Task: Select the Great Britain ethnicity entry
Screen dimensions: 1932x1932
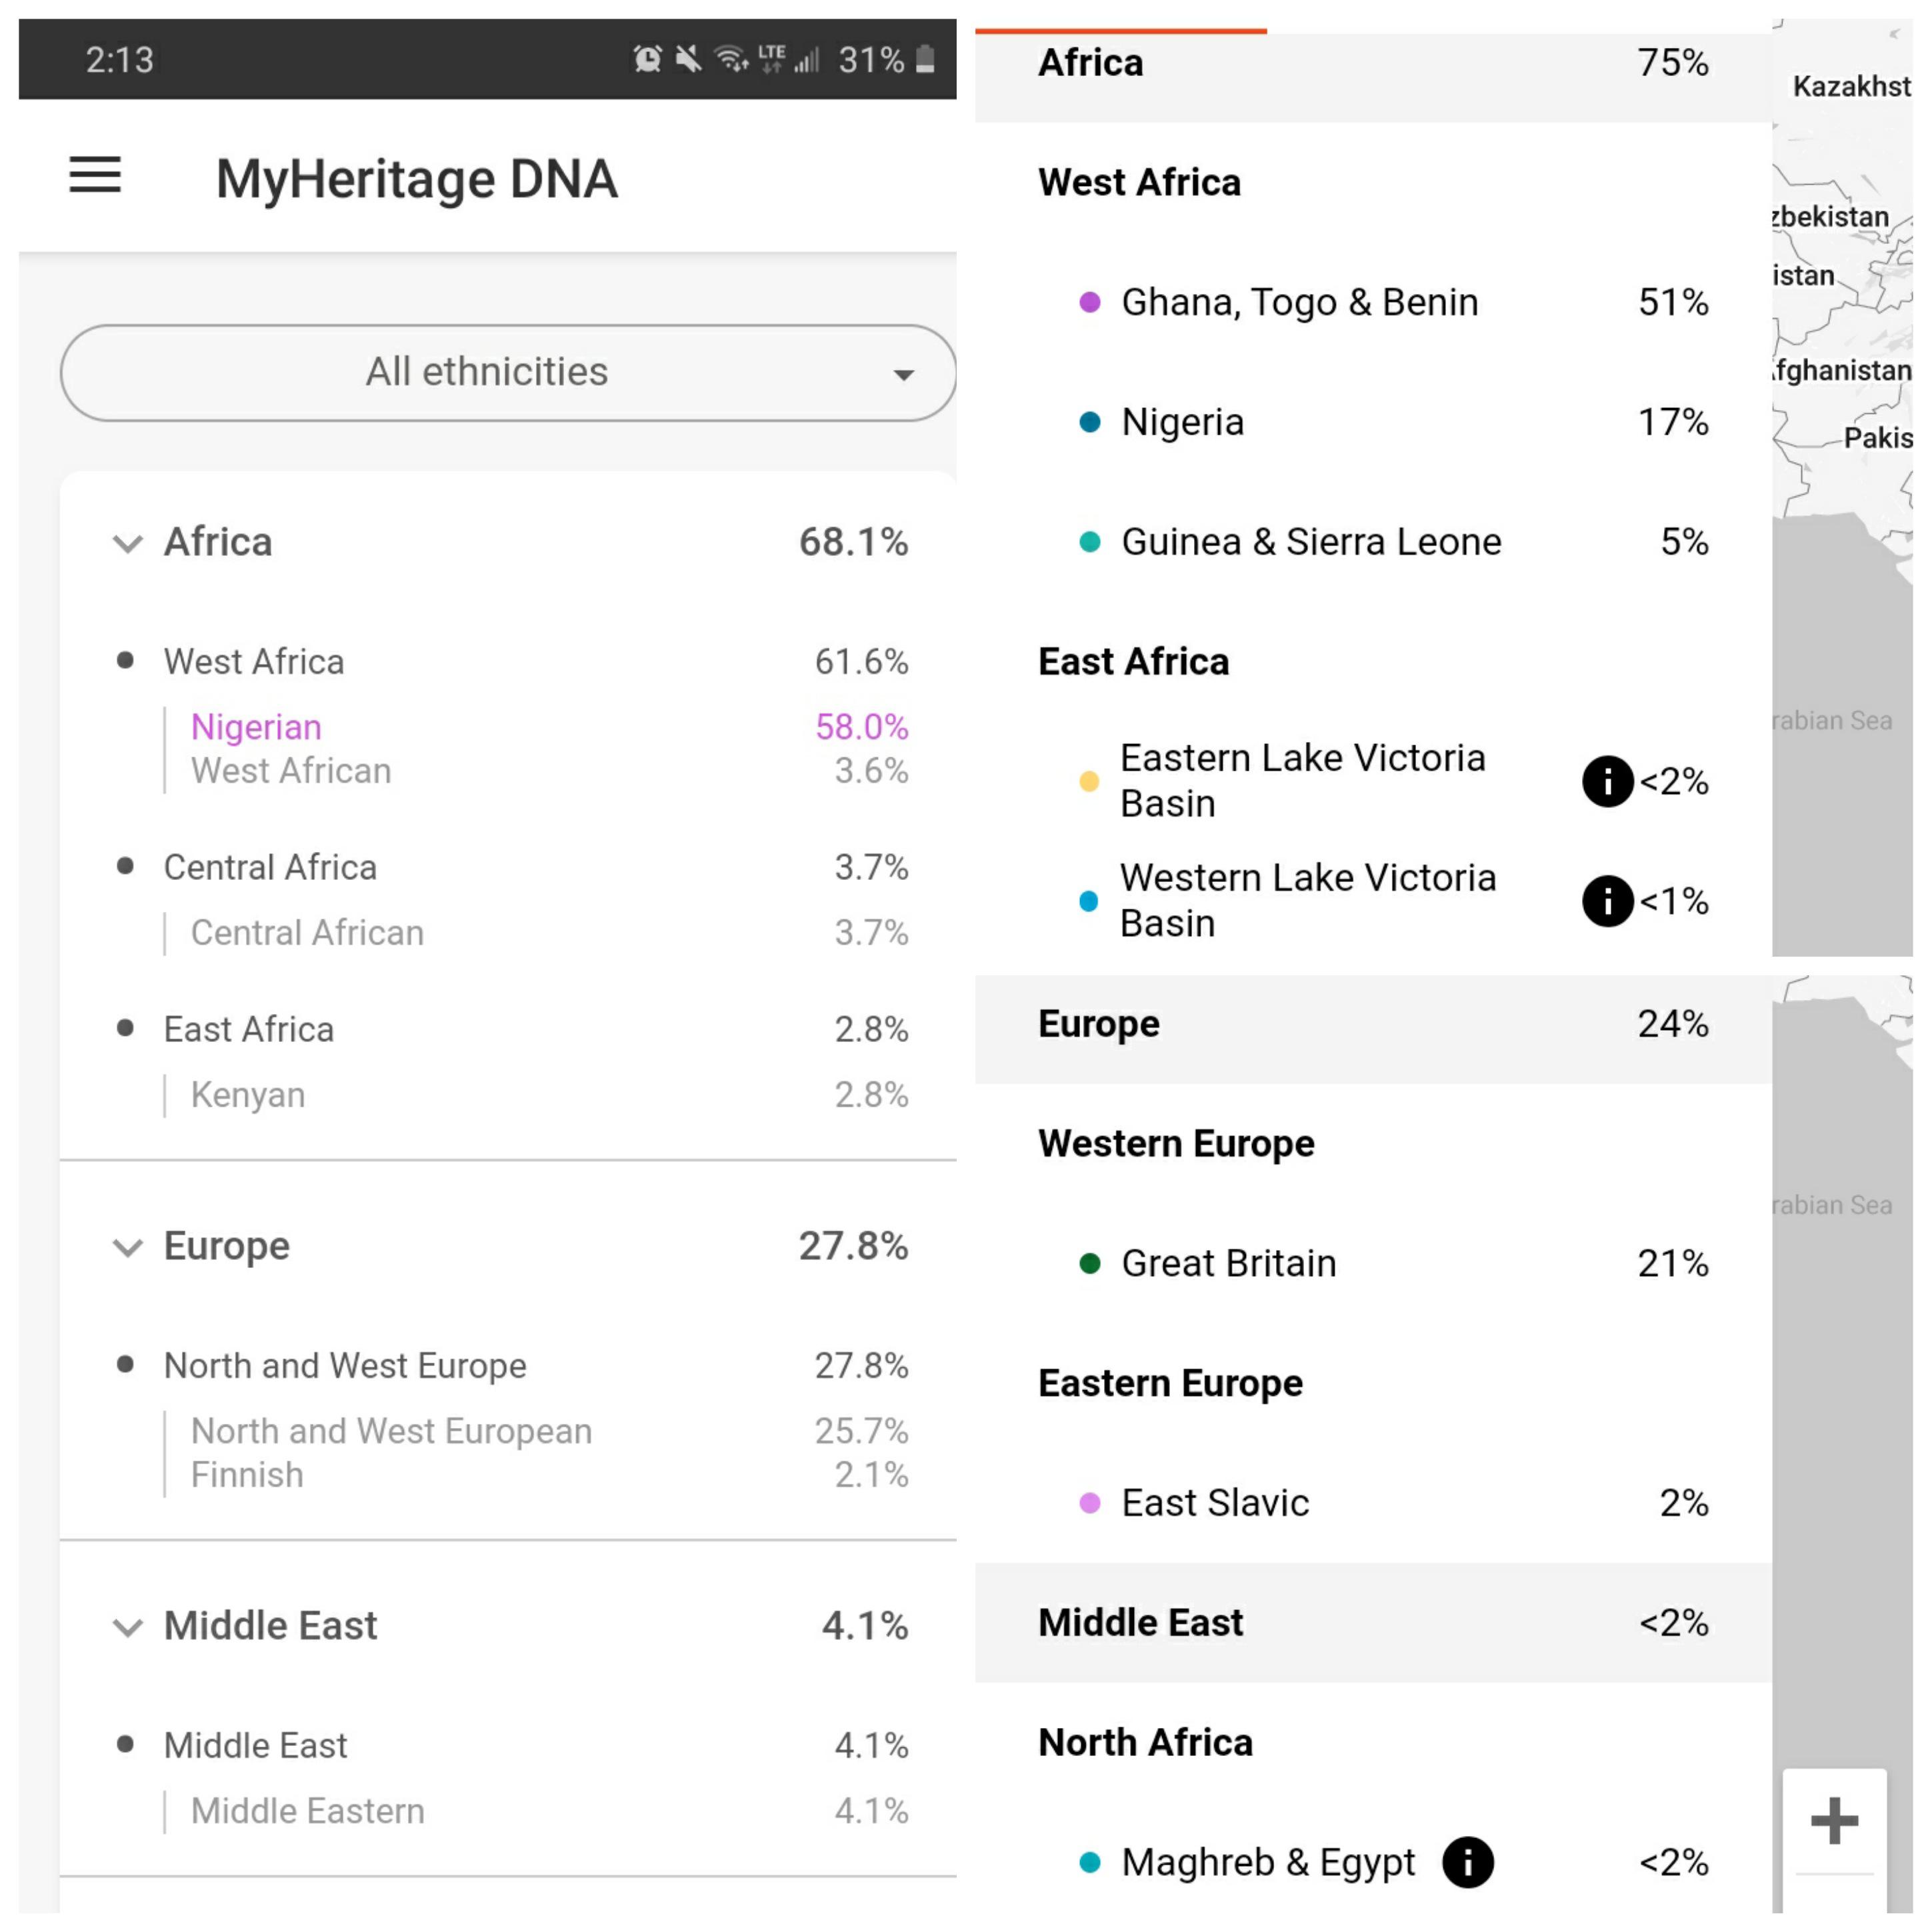Action: tap(1228, 1263)
